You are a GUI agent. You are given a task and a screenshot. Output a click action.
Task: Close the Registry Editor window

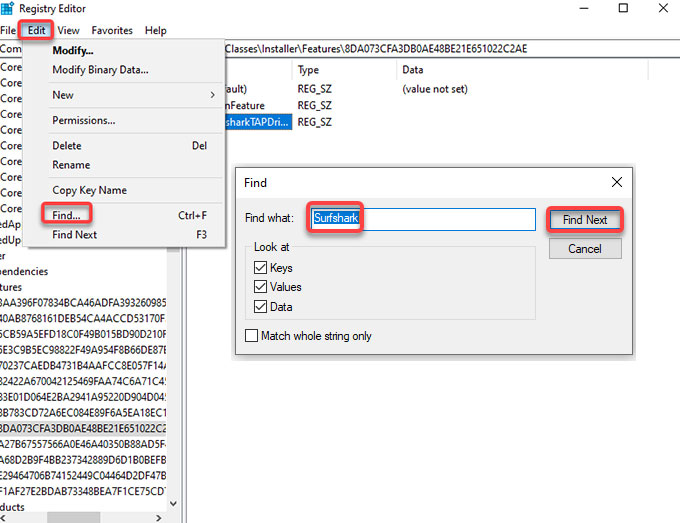[663, 8]
